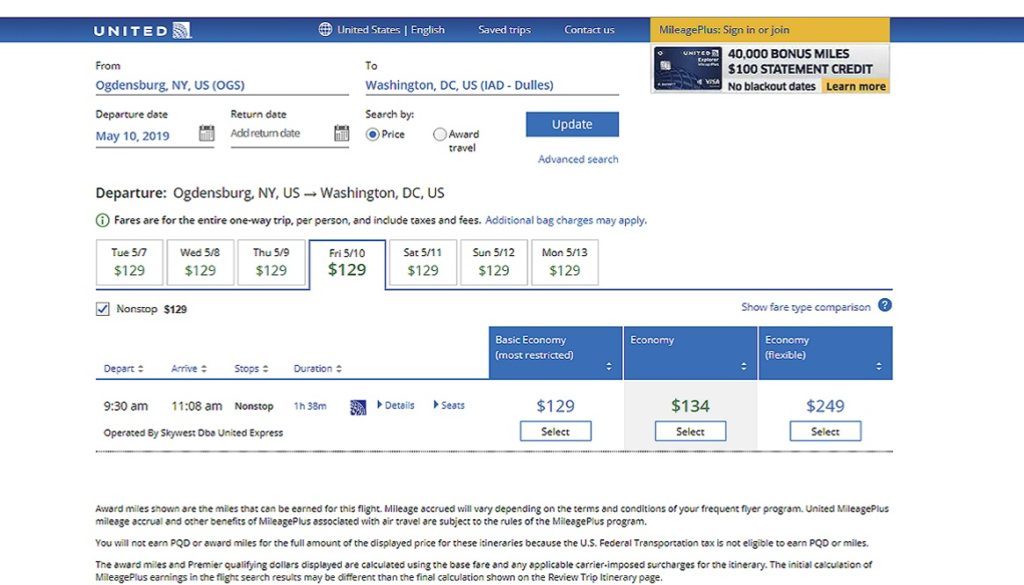Image resolution: width=1024 pixels, height=585 pixels.
Task: Select the $134 Economy fare
Action: click(690, 431)
